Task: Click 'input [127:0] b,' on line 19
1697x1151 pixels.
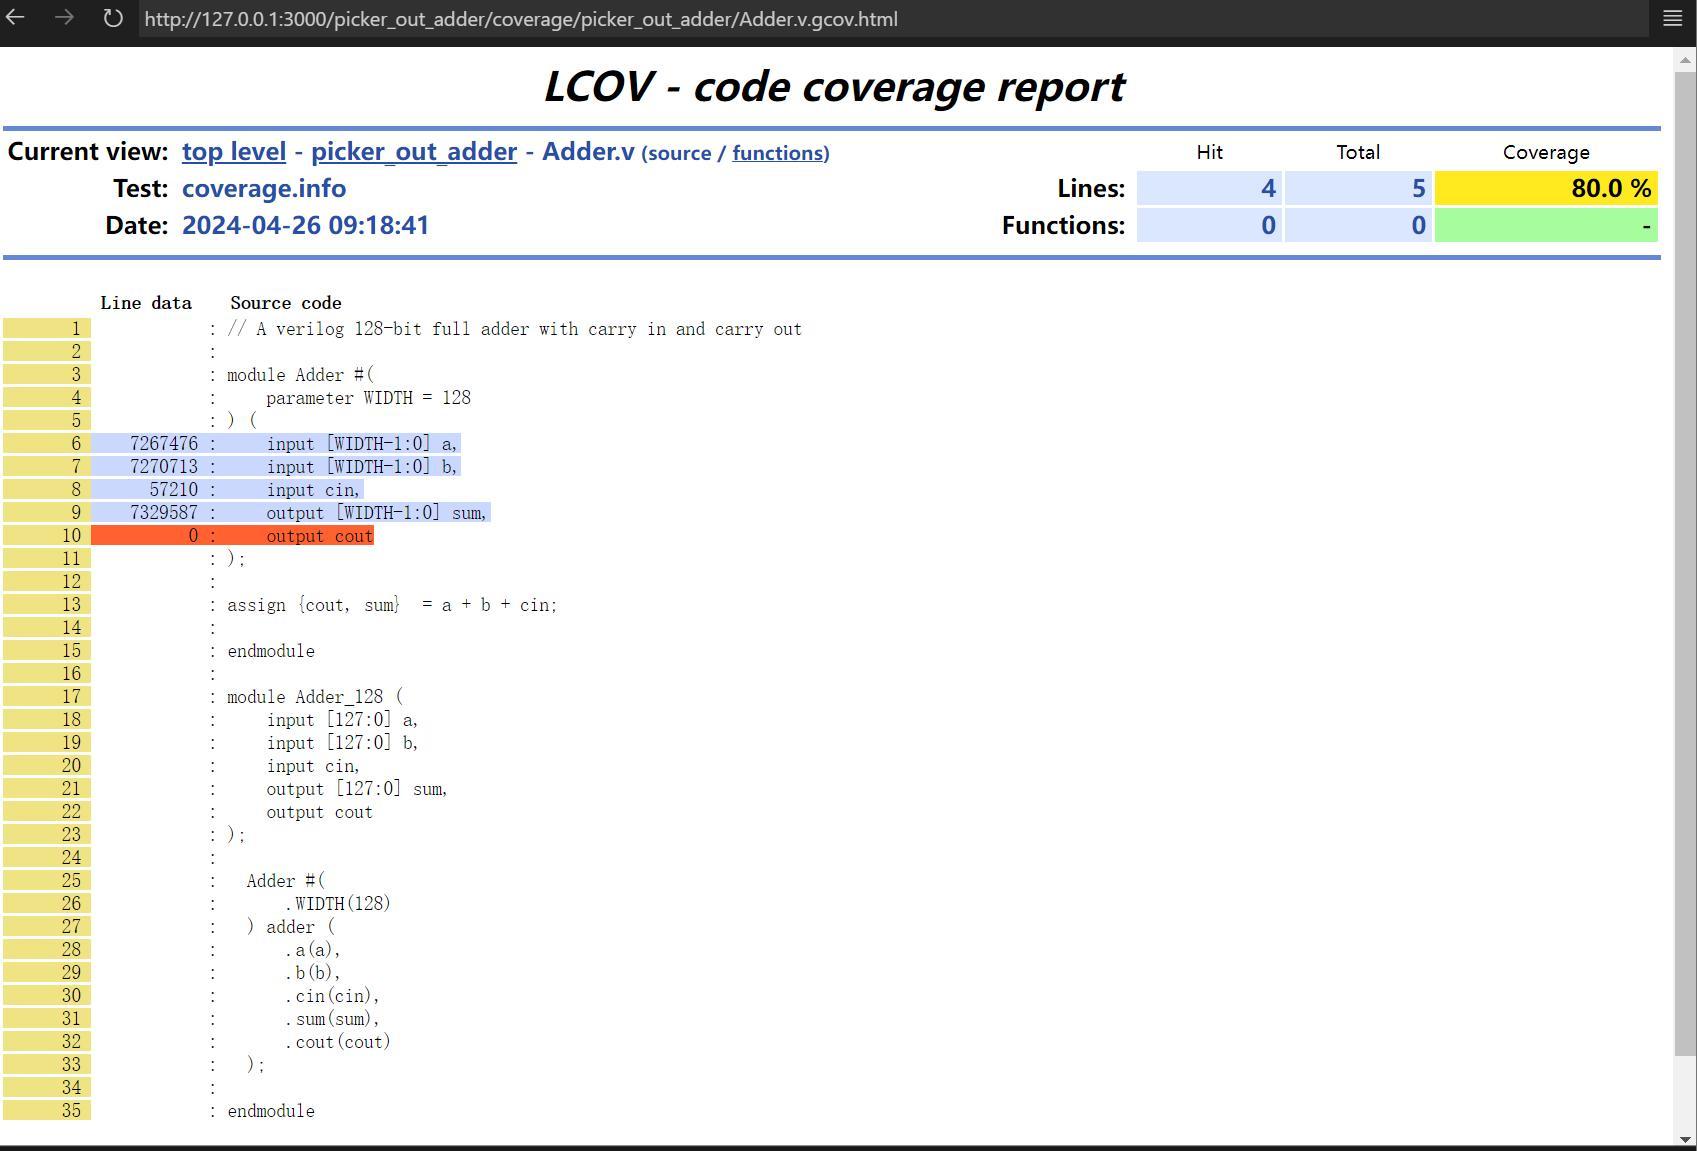Action: [x=342, y=743]
